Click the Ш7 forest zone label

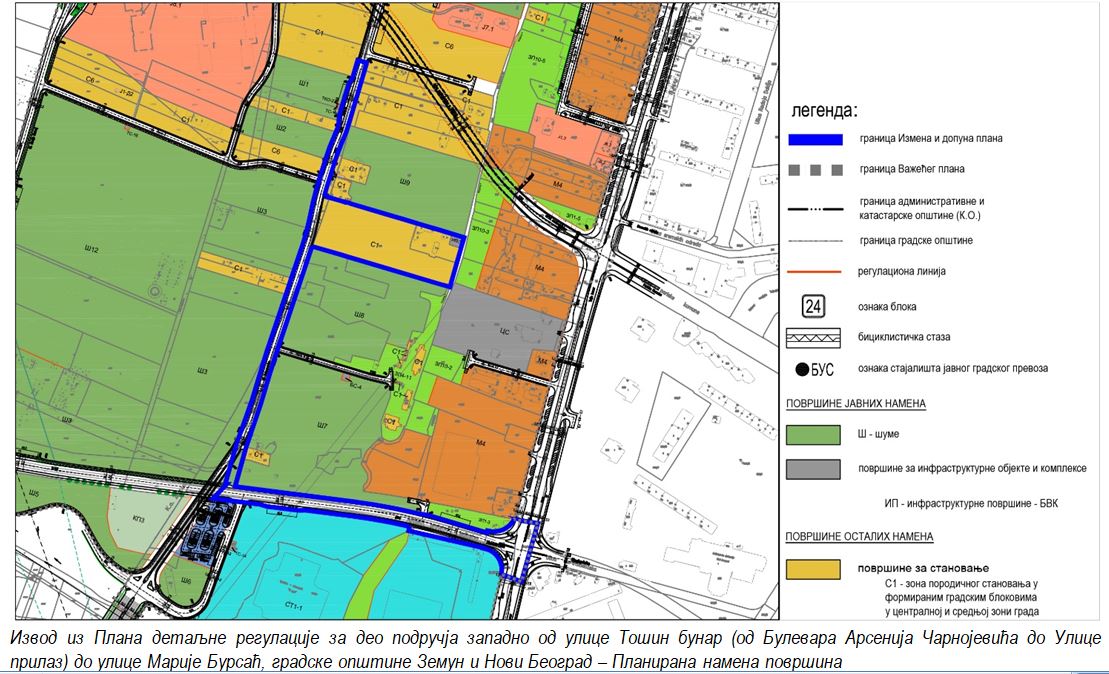pyautogui.click(x=322, y=426)
